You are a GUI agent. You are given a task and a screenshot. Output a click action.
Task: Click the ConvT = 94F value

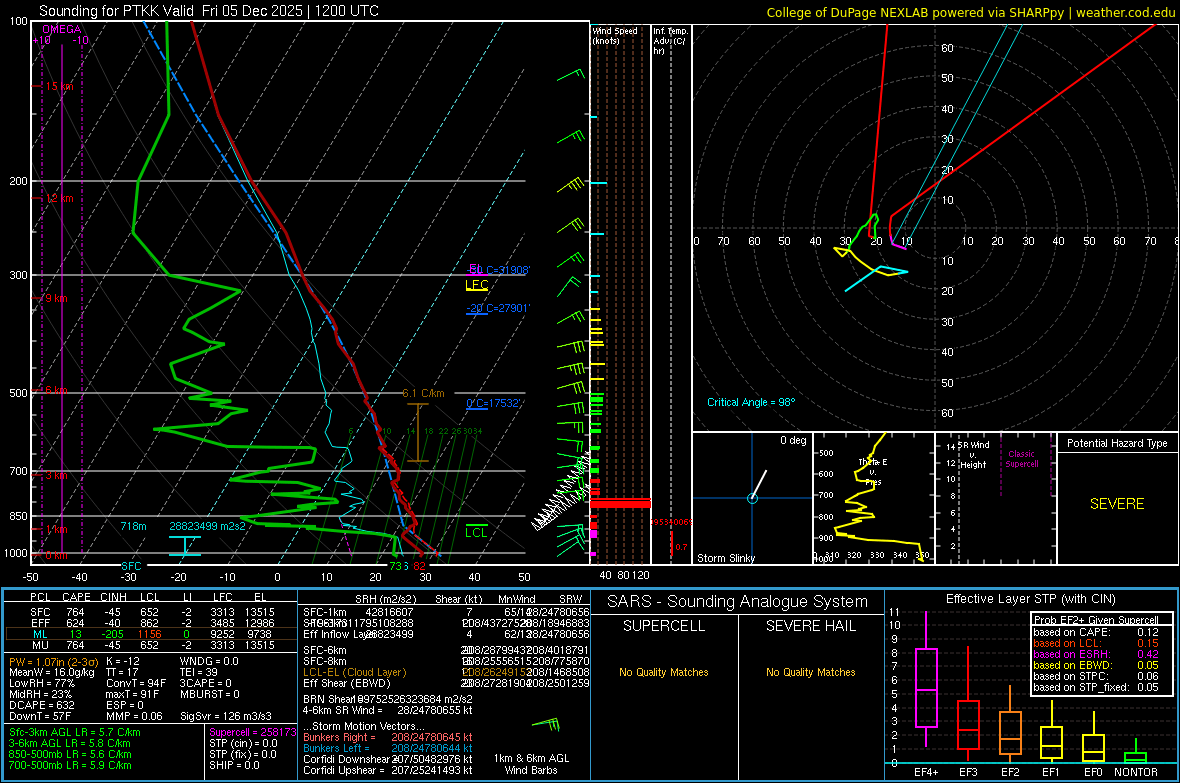pos(136,684)
